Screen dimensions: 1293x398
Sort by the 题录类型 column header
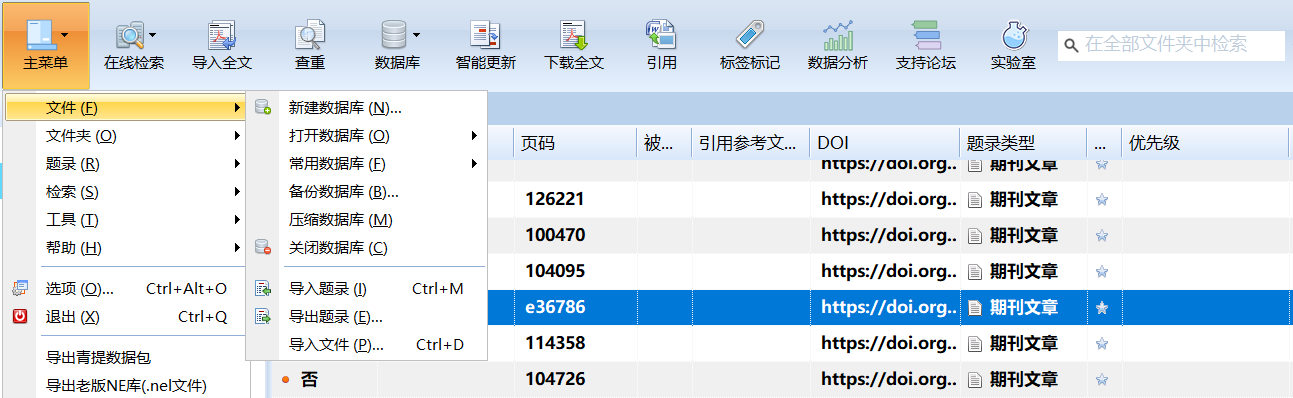pyautogui.click(x=1023, y=143)
